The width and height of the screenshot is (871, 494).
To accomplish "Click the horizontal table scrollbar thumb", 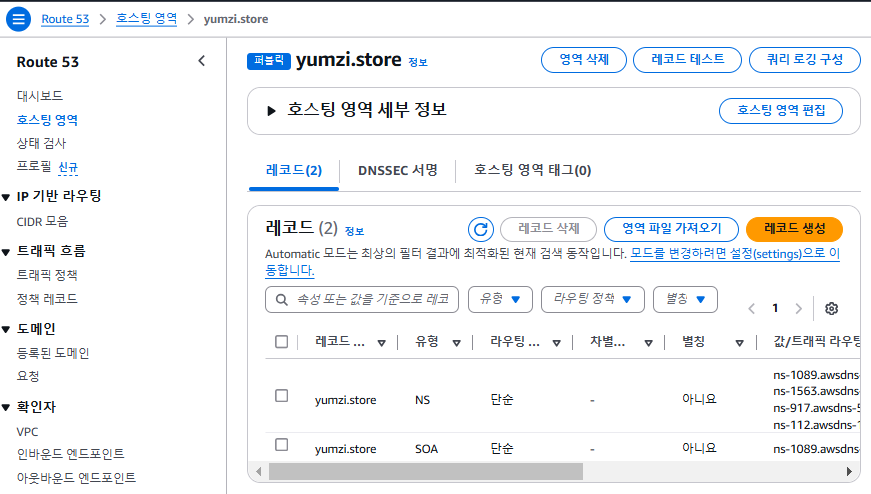I will pyautogui.click(x=426, y=472).
